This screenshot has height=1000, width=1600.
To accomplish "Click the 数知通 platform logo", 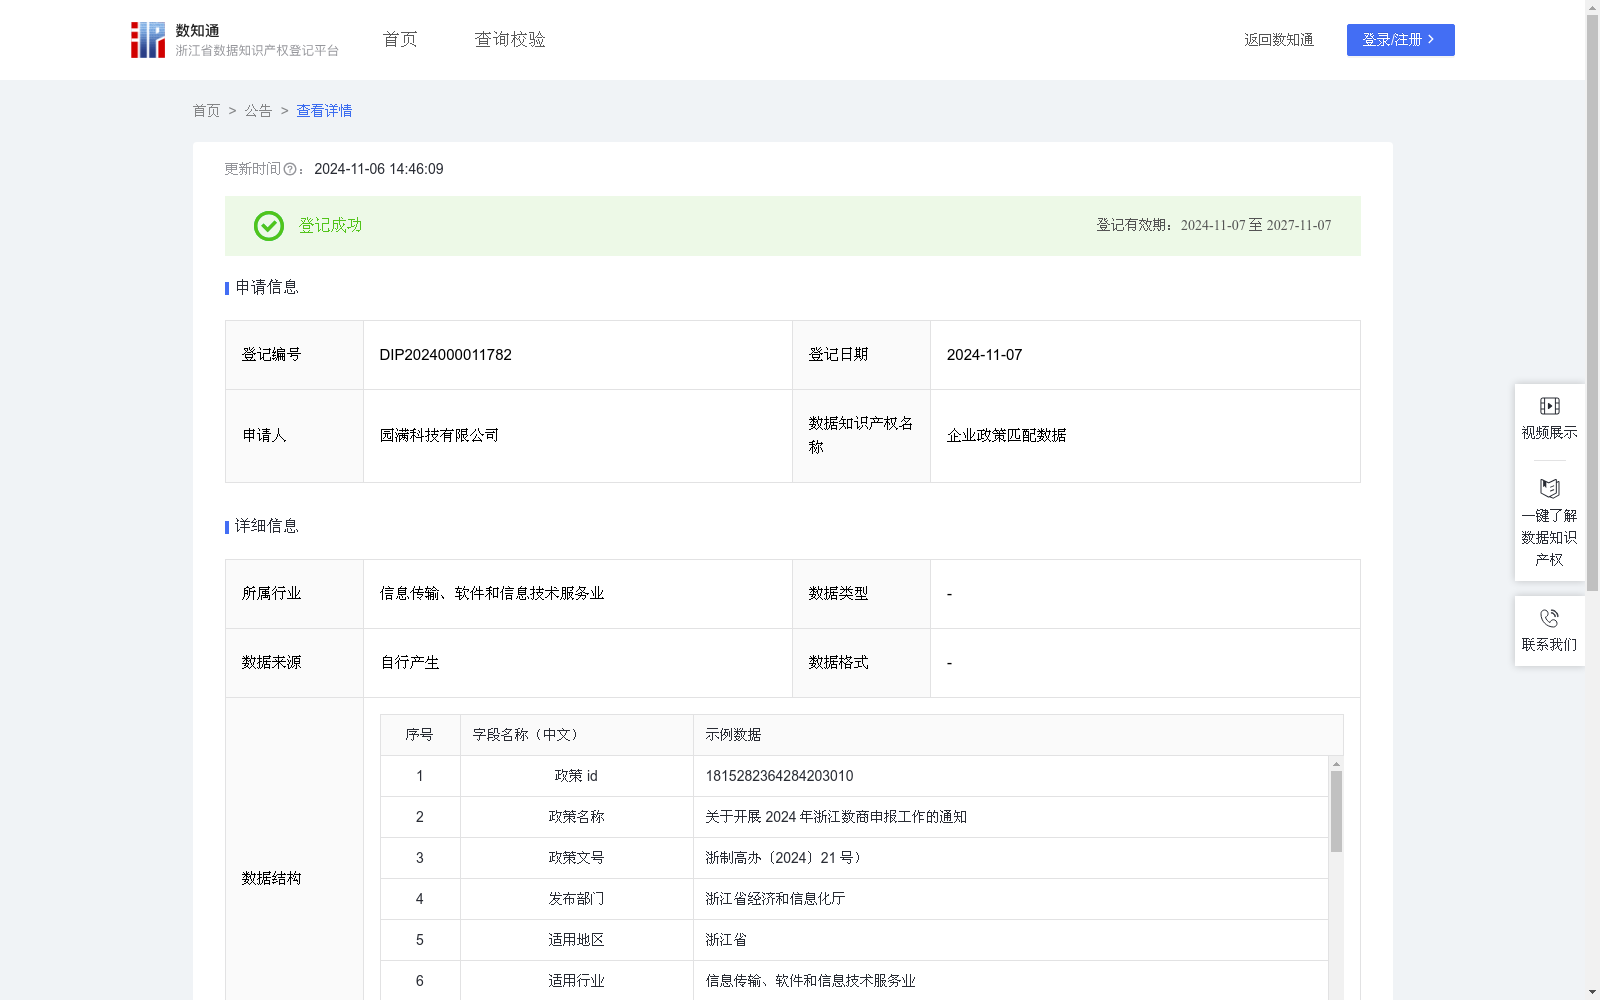I will coord(235,40).
